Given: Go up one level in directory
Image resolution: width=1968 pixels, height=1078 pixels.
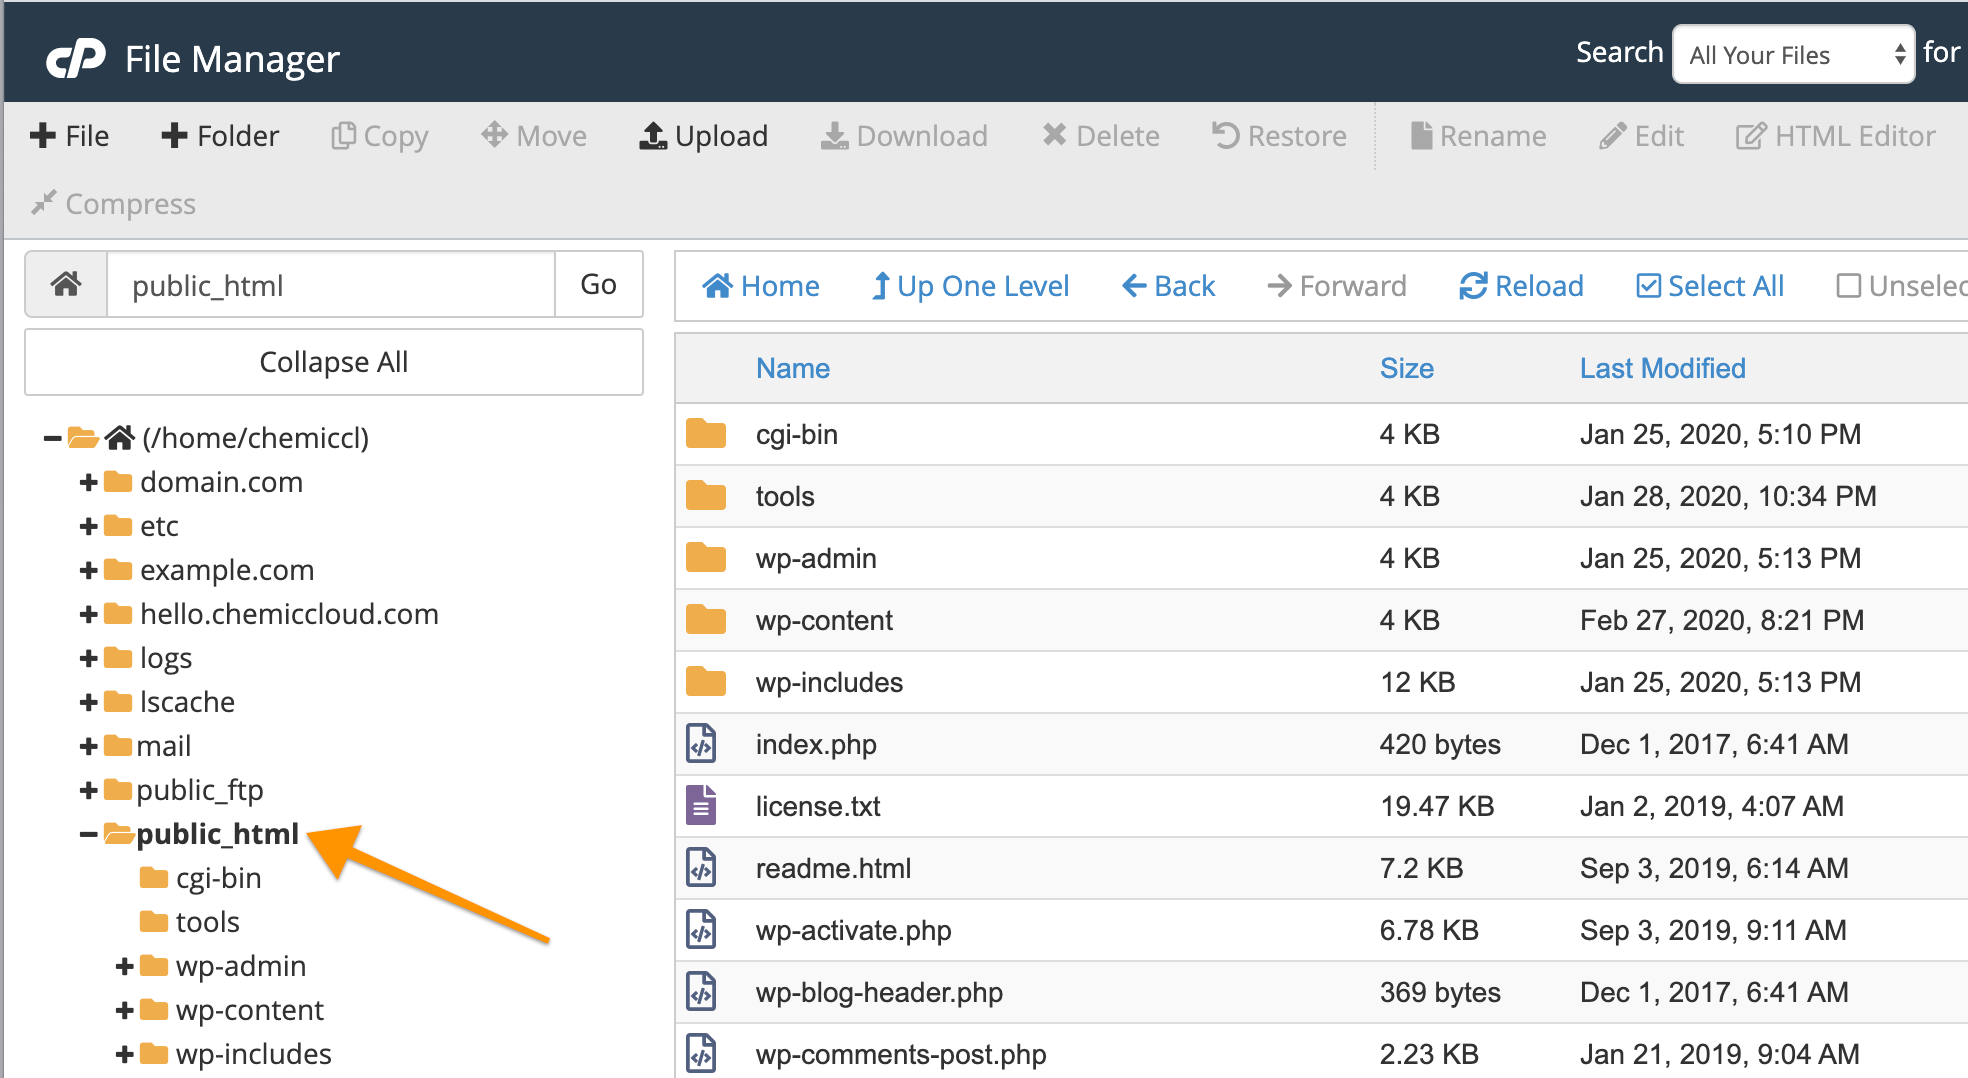Looking at the screenshot, I should [x=970, y=286].
